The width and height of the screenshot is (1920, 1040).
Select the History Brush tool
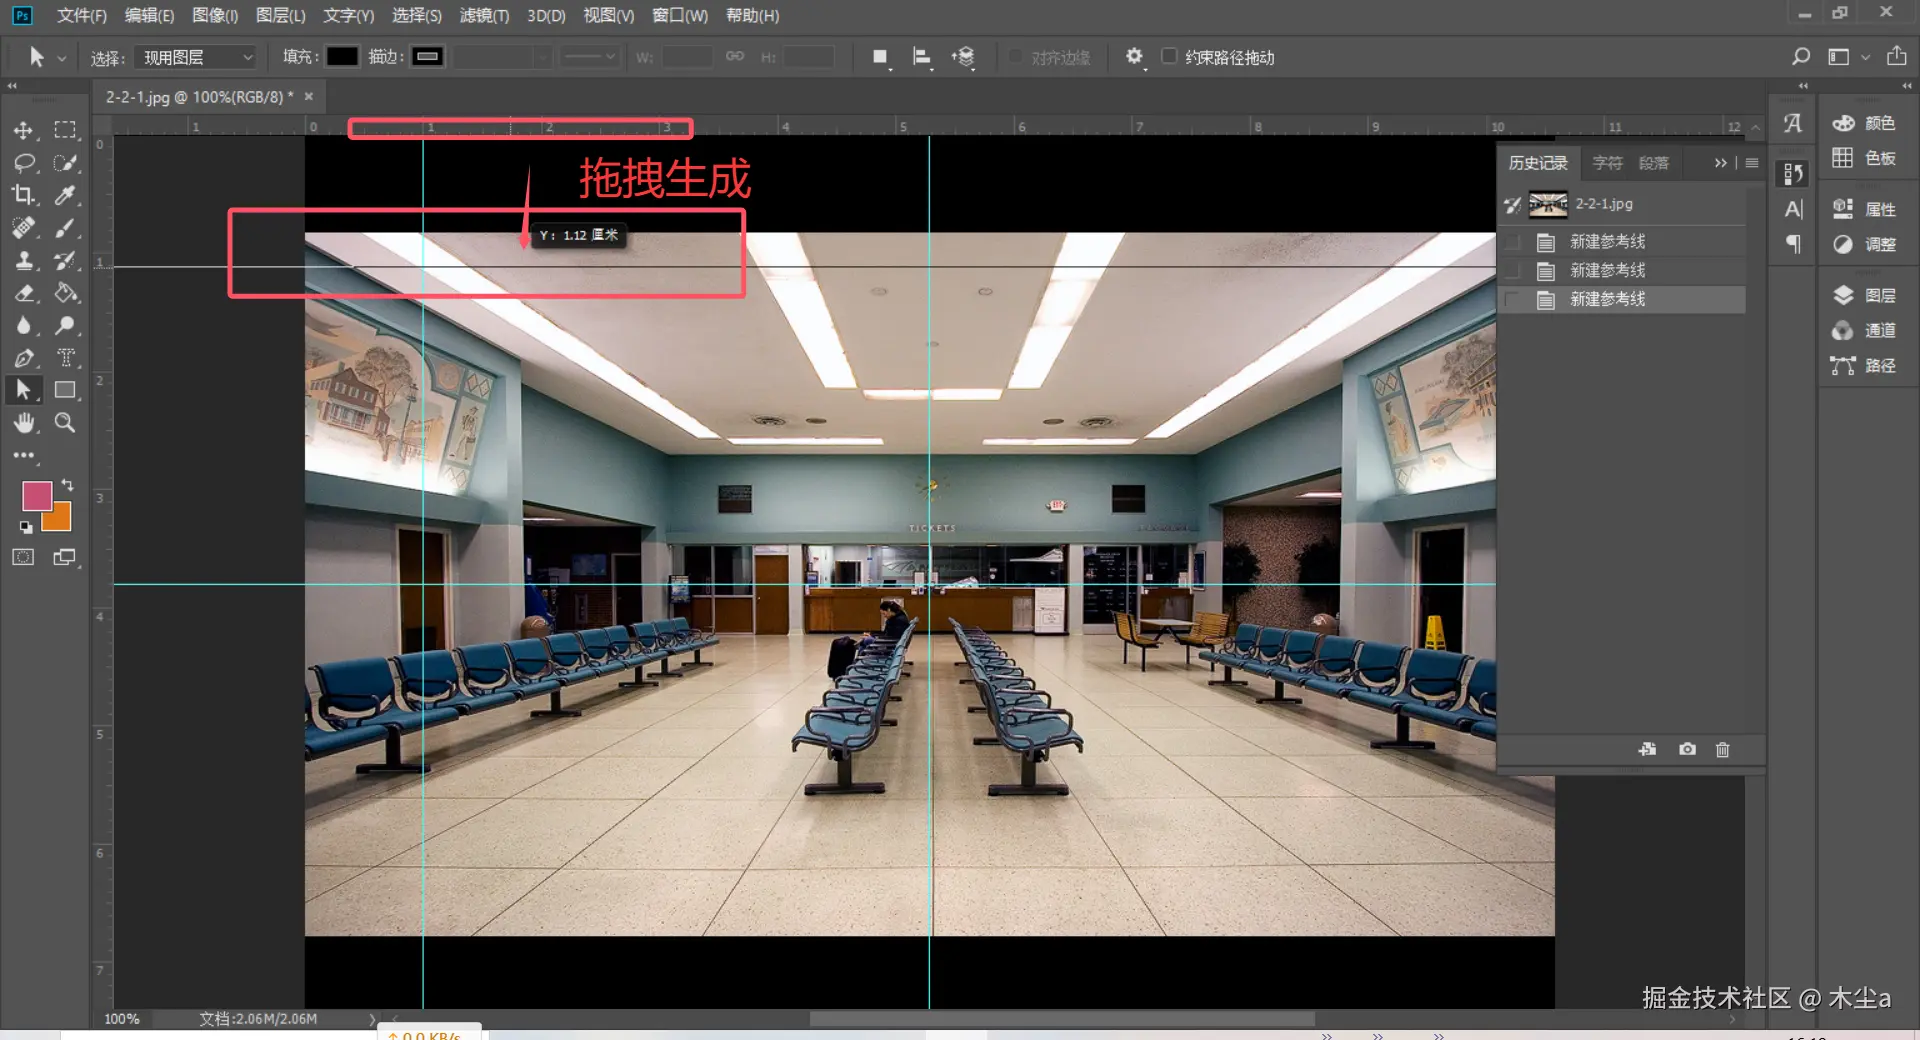coord(65,261)
